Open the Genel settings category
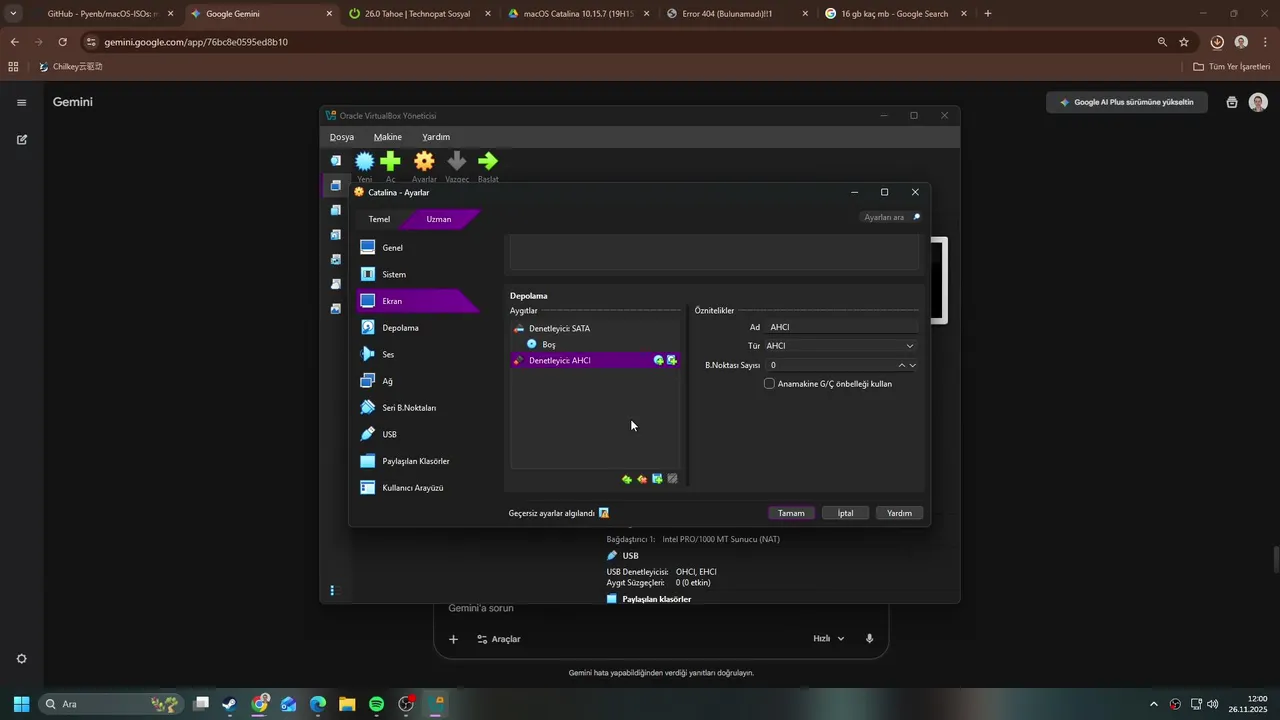This screenshot has width=1280, height=720. pyautogui.click(x=419, y=247)
